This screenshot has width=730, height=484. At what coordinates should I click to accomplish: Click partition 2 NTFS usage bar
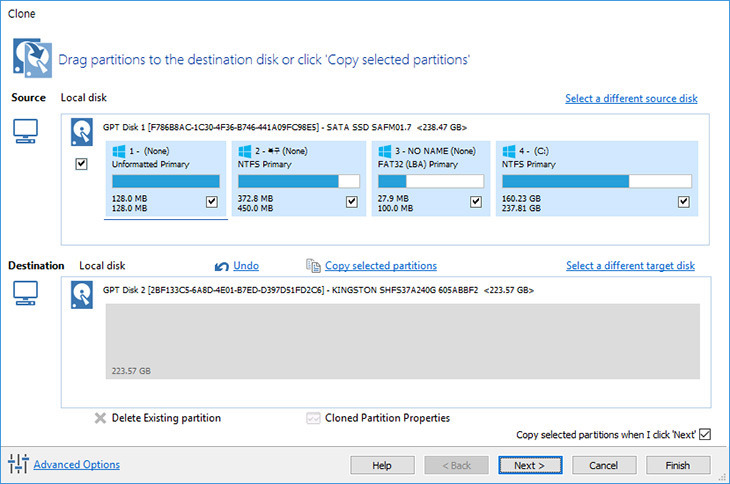[x=299, y=181]
